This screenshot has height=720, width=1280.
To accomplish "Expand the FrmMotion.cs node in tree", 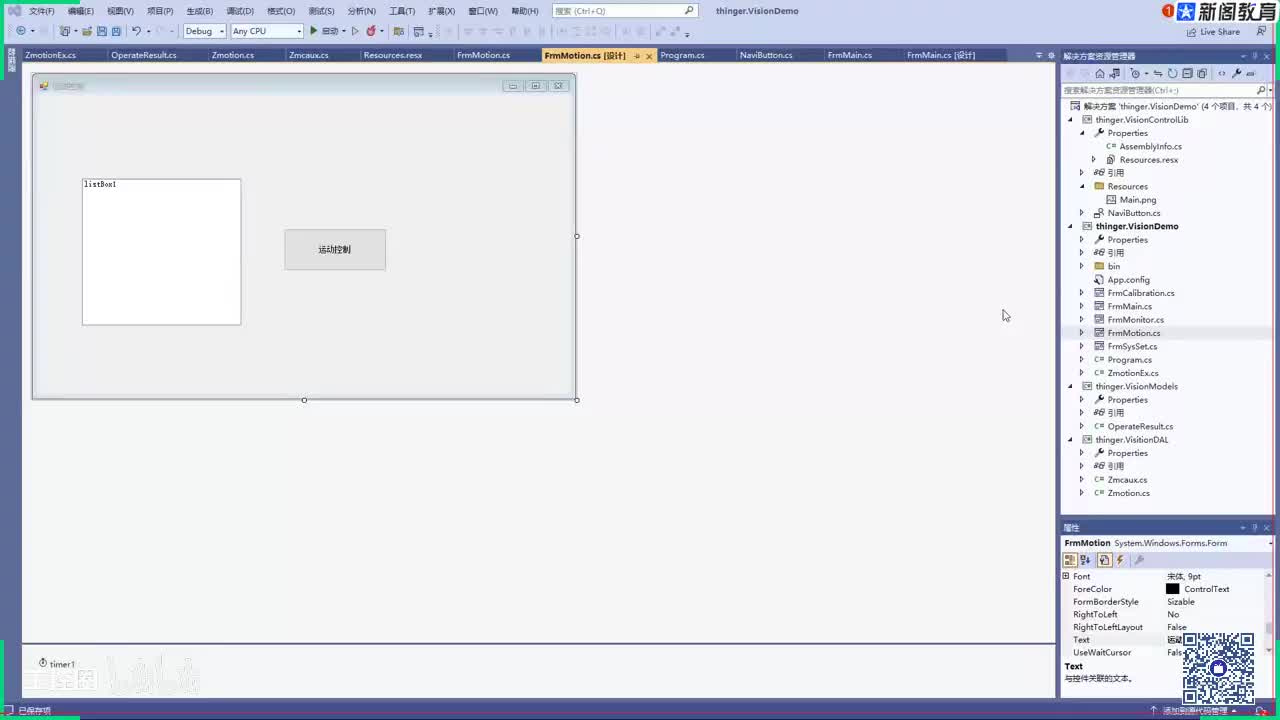I will click(1081, 333).
